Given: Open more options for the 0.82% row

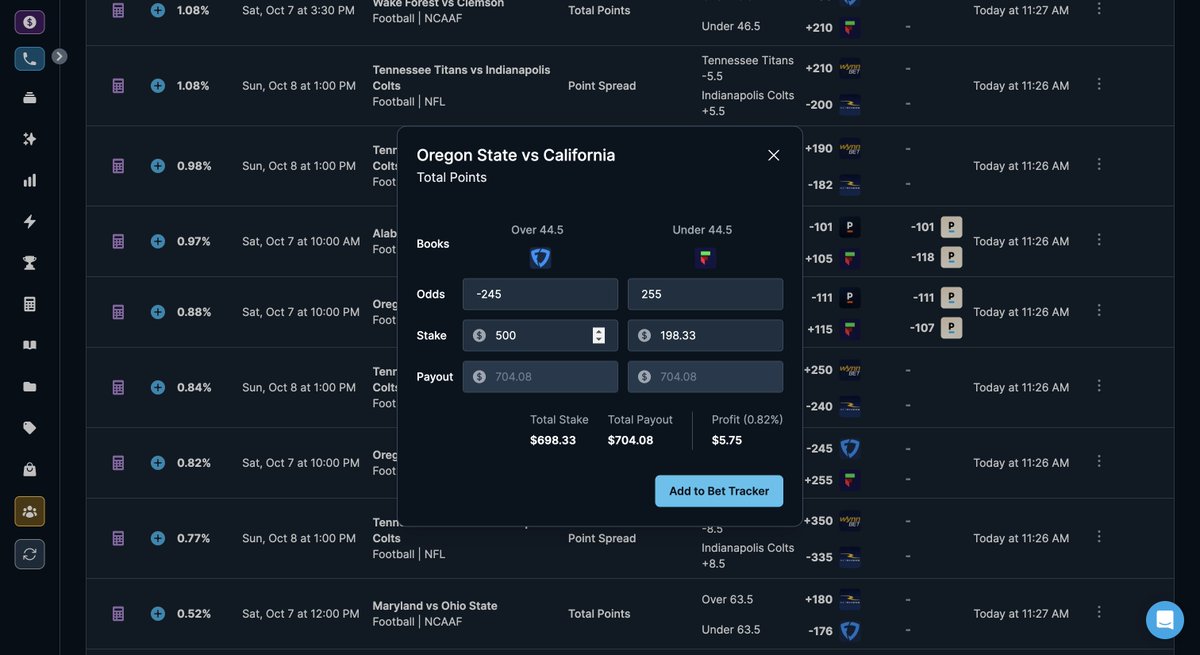Looking at the screenshot, I should pos(1099,461).
